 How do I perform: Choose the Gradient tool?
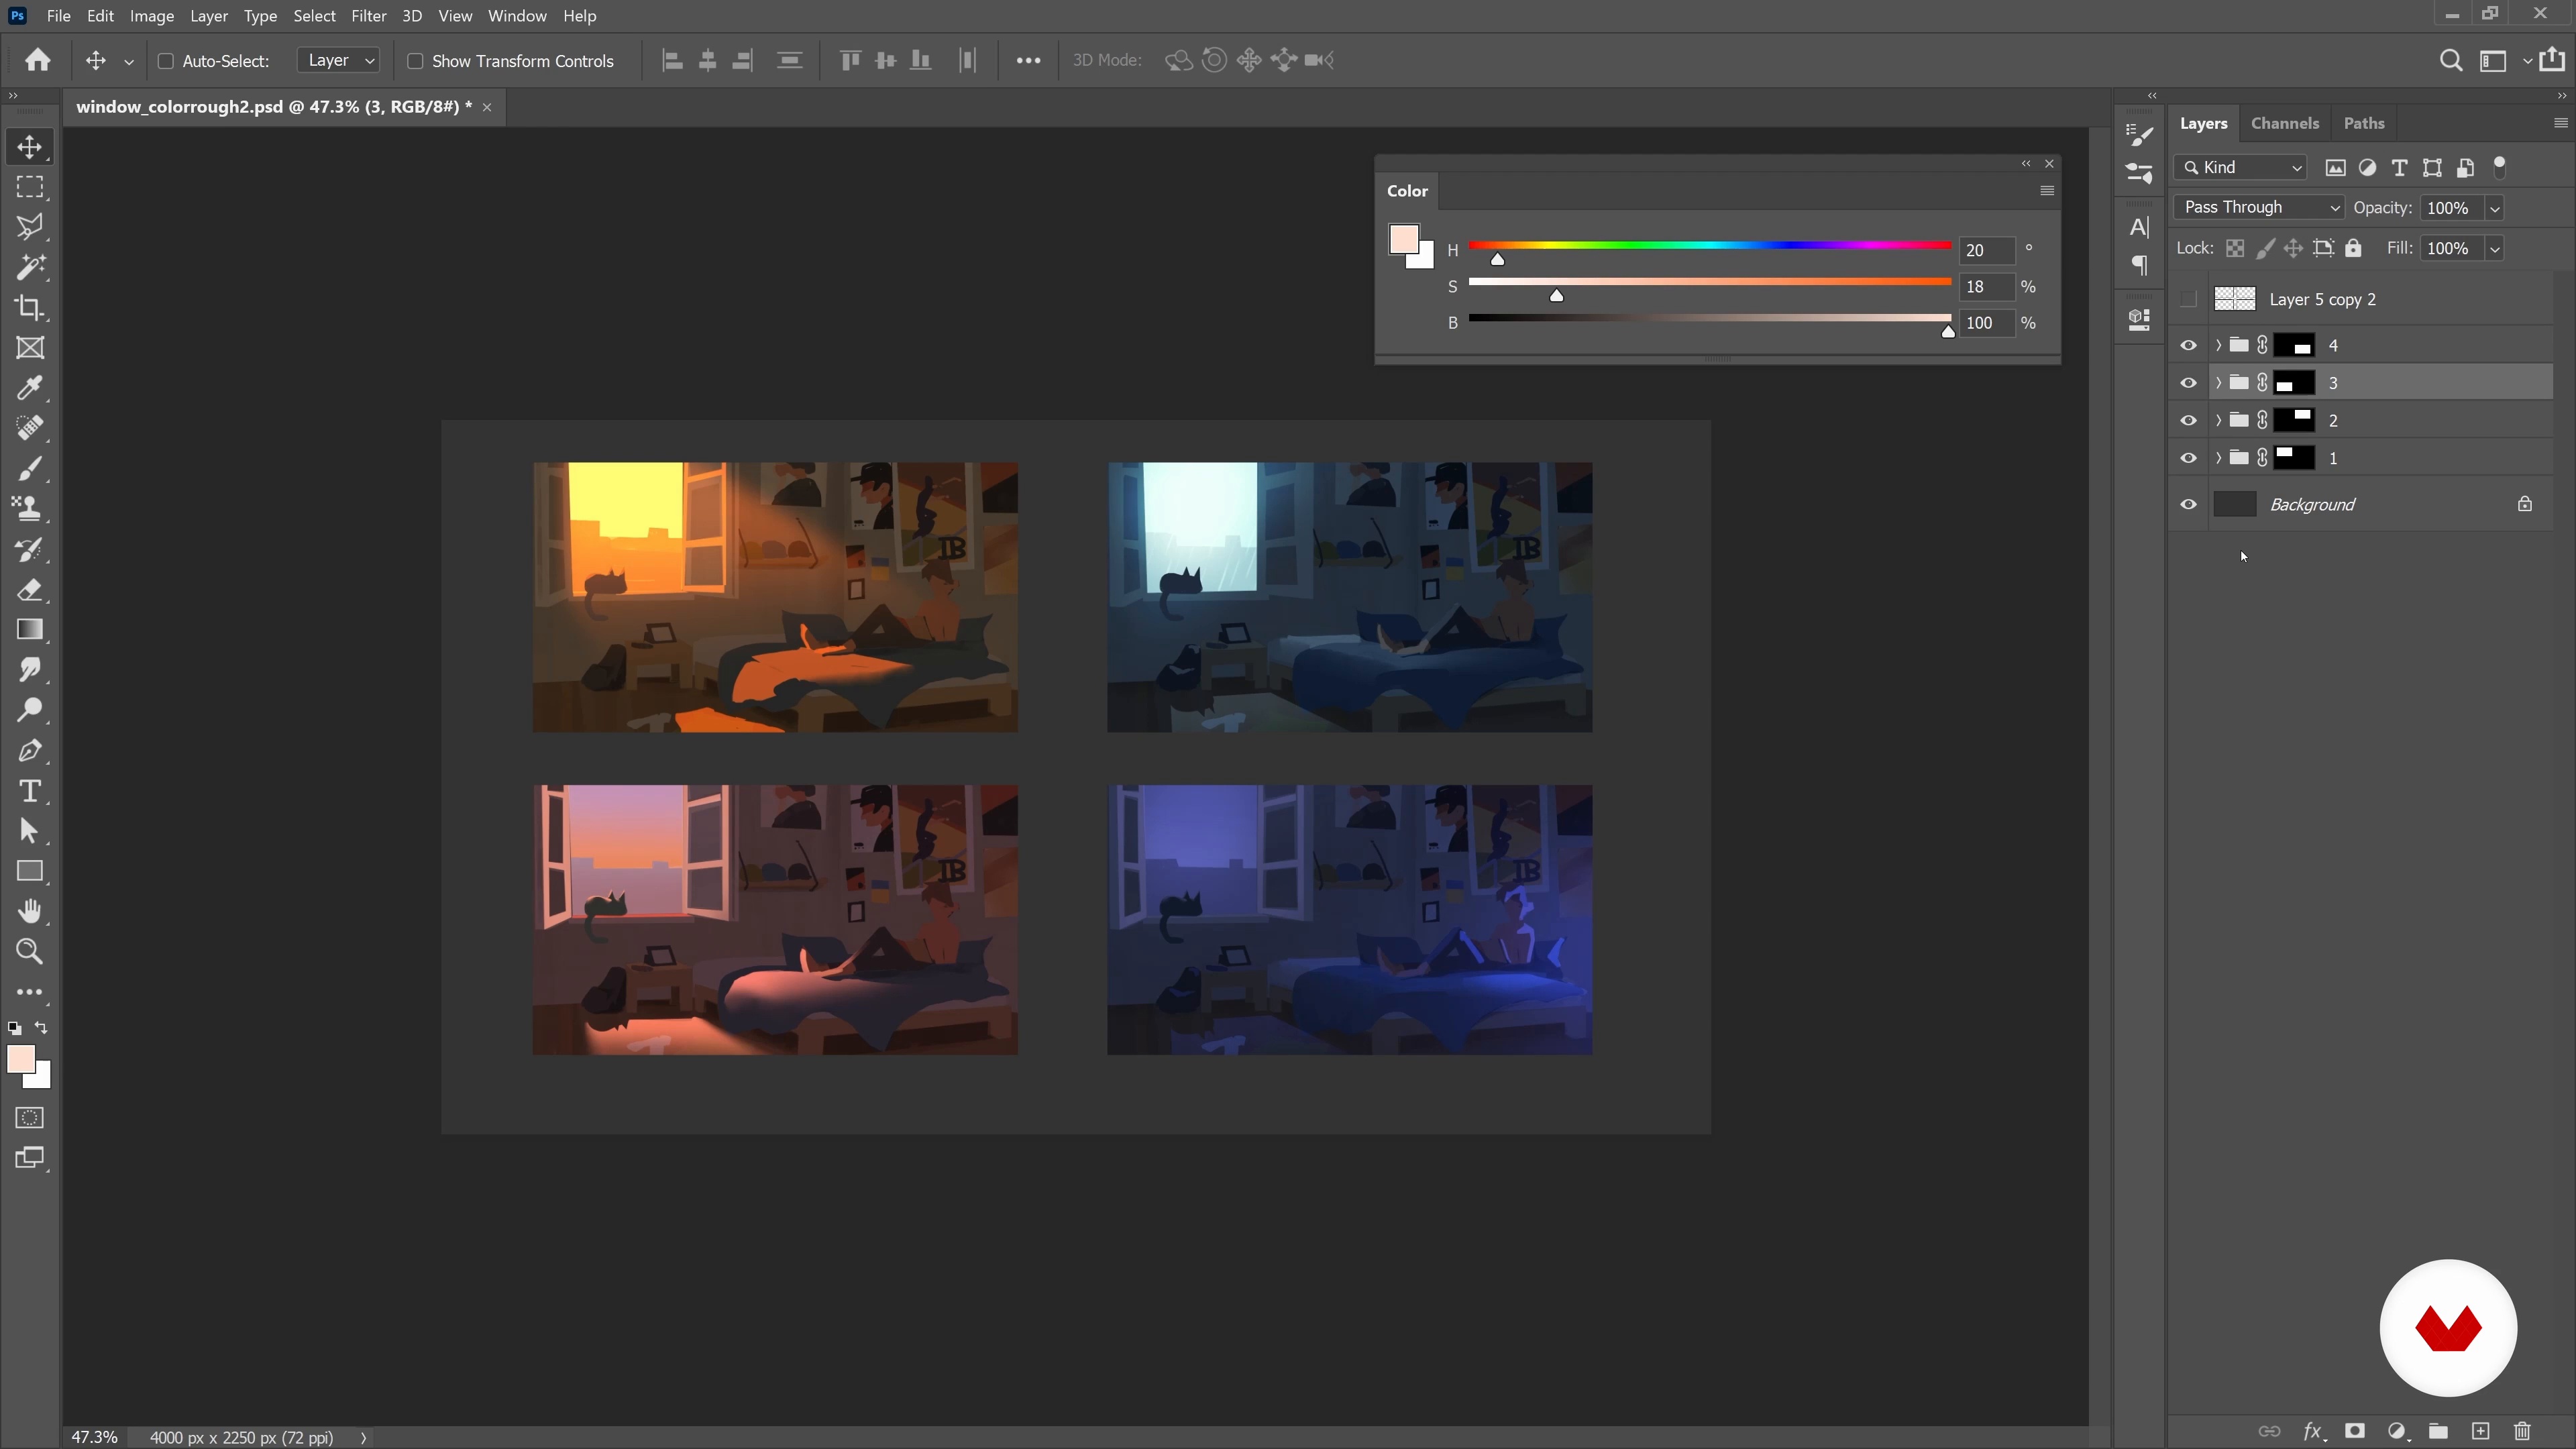tap(30, 630)
